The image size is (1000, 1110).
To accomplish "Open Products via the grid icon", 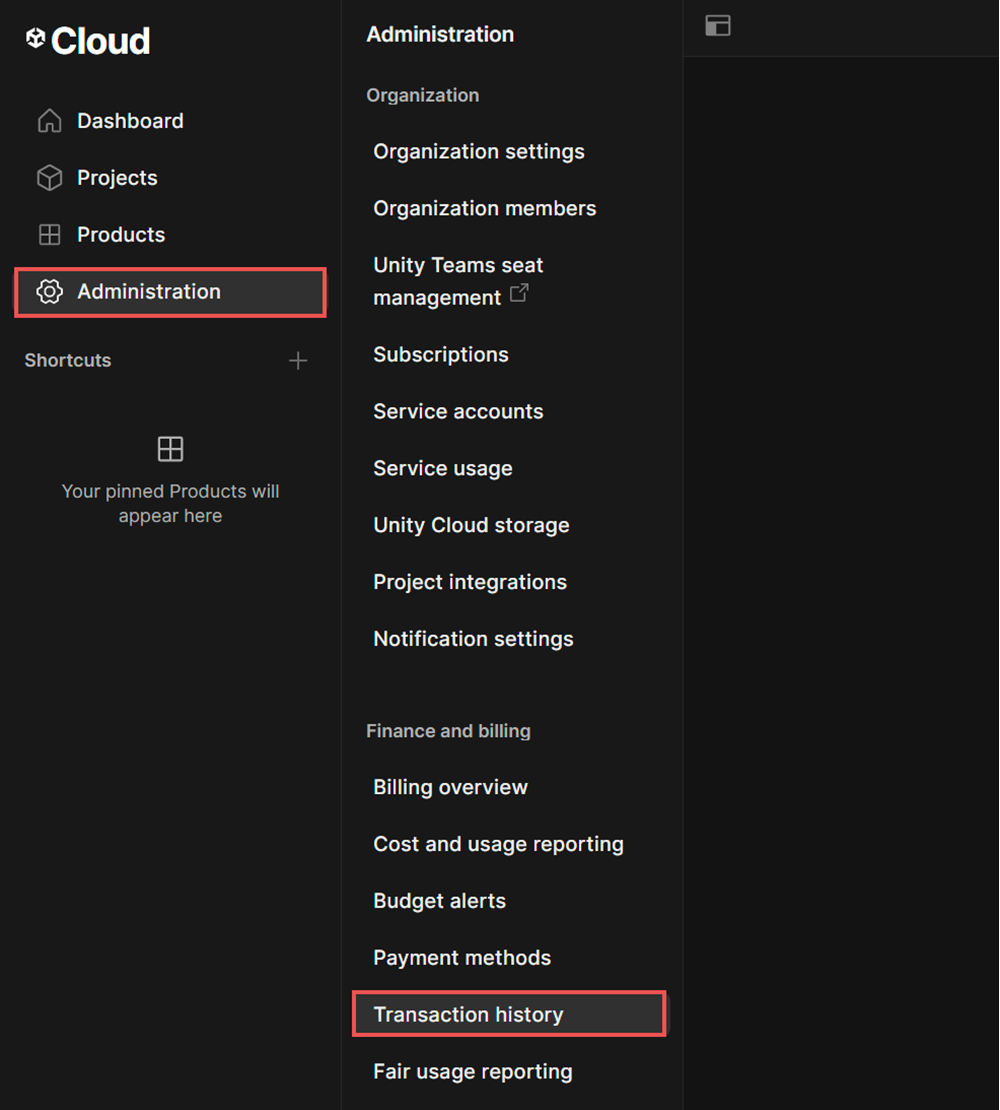I will coord(49,234).
